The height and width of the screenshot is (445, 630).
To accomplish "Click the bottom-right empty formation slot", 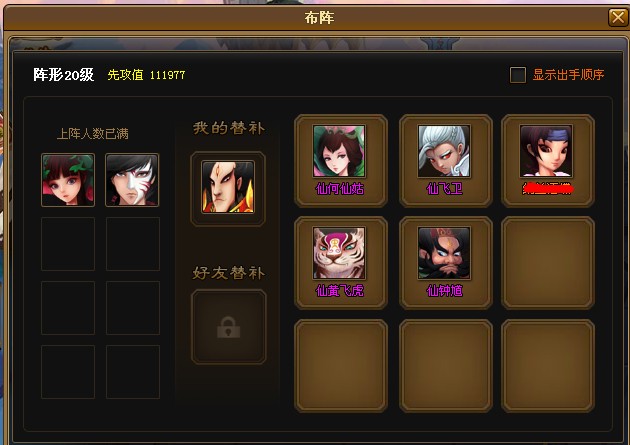I will [548, 366].
